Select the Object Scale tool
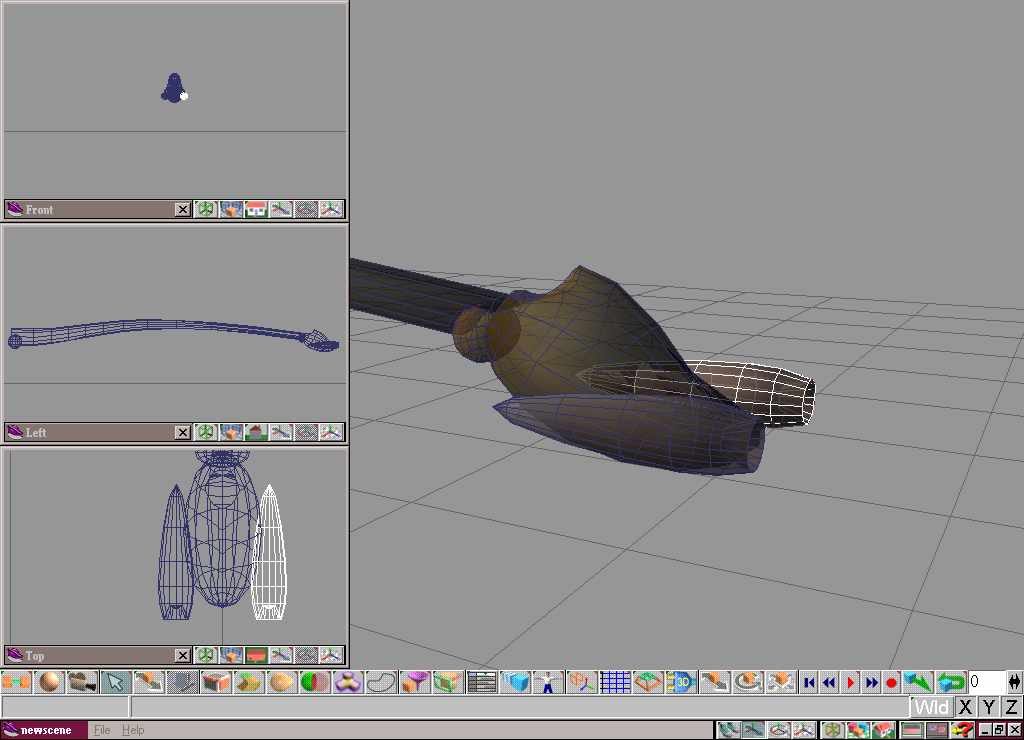Image resolution: width=1024 pixels, height=740 pixels. click(x=780, y=683)
